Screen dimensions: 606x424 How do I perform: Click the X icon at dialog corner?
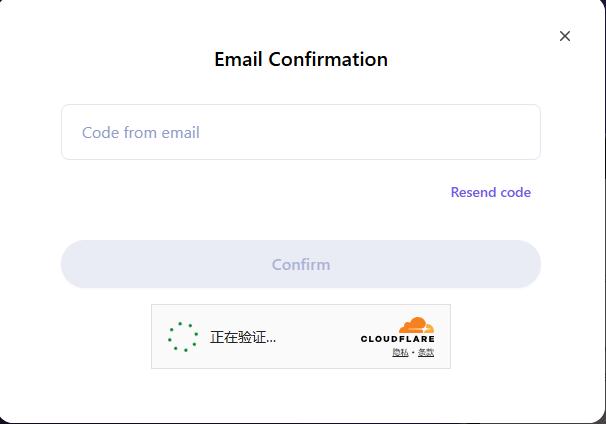point(565,36)
